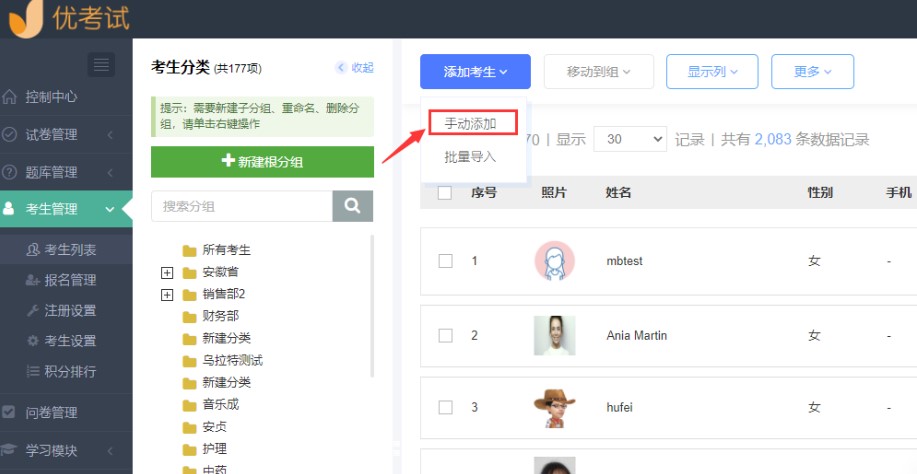Select the 销售部2 folder

223,294
